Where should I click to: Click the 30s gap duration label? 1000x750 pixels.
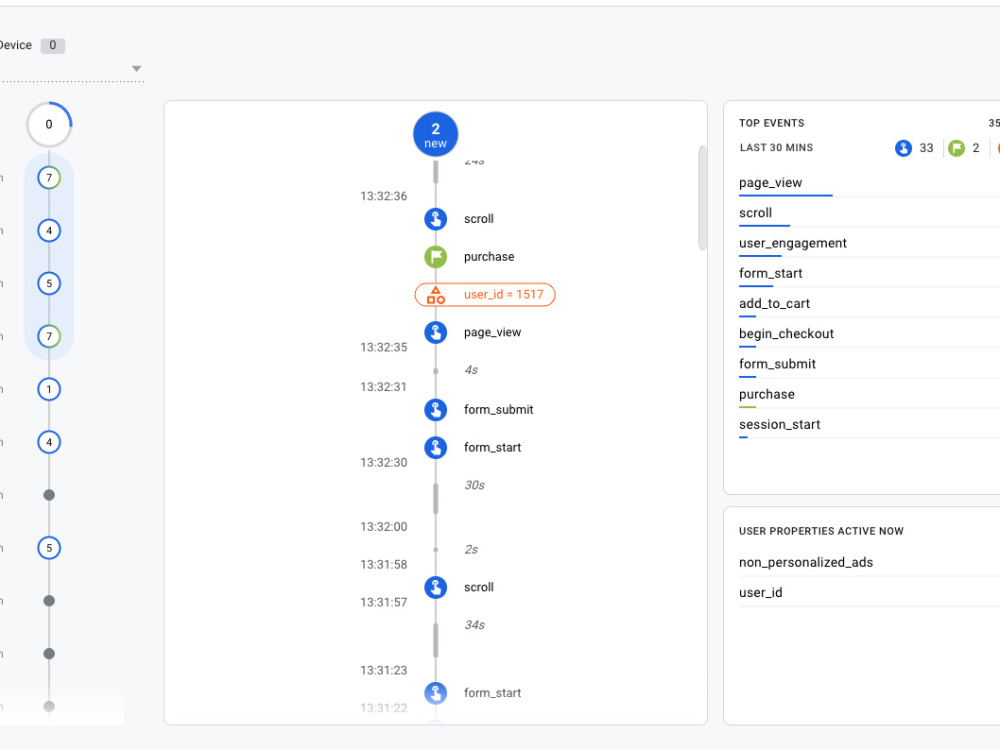(x=474, y=485)
